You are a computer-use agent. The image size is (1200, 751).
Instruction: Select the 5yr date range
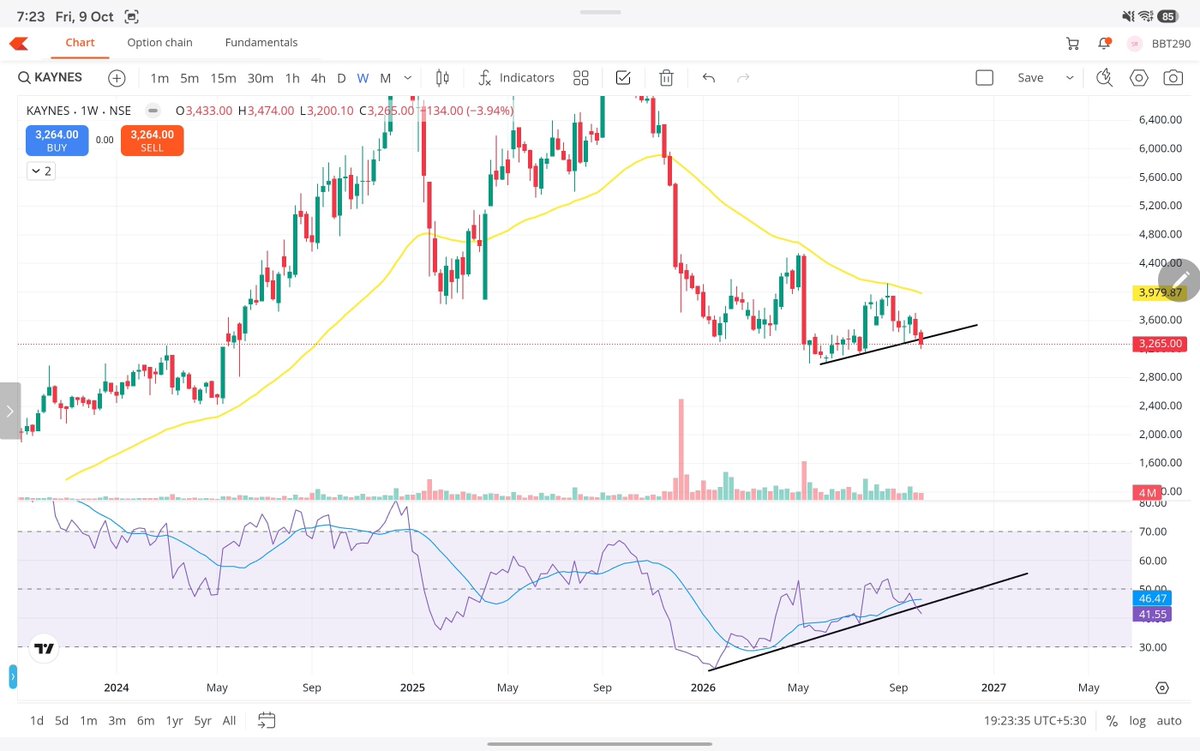(203, 719)
